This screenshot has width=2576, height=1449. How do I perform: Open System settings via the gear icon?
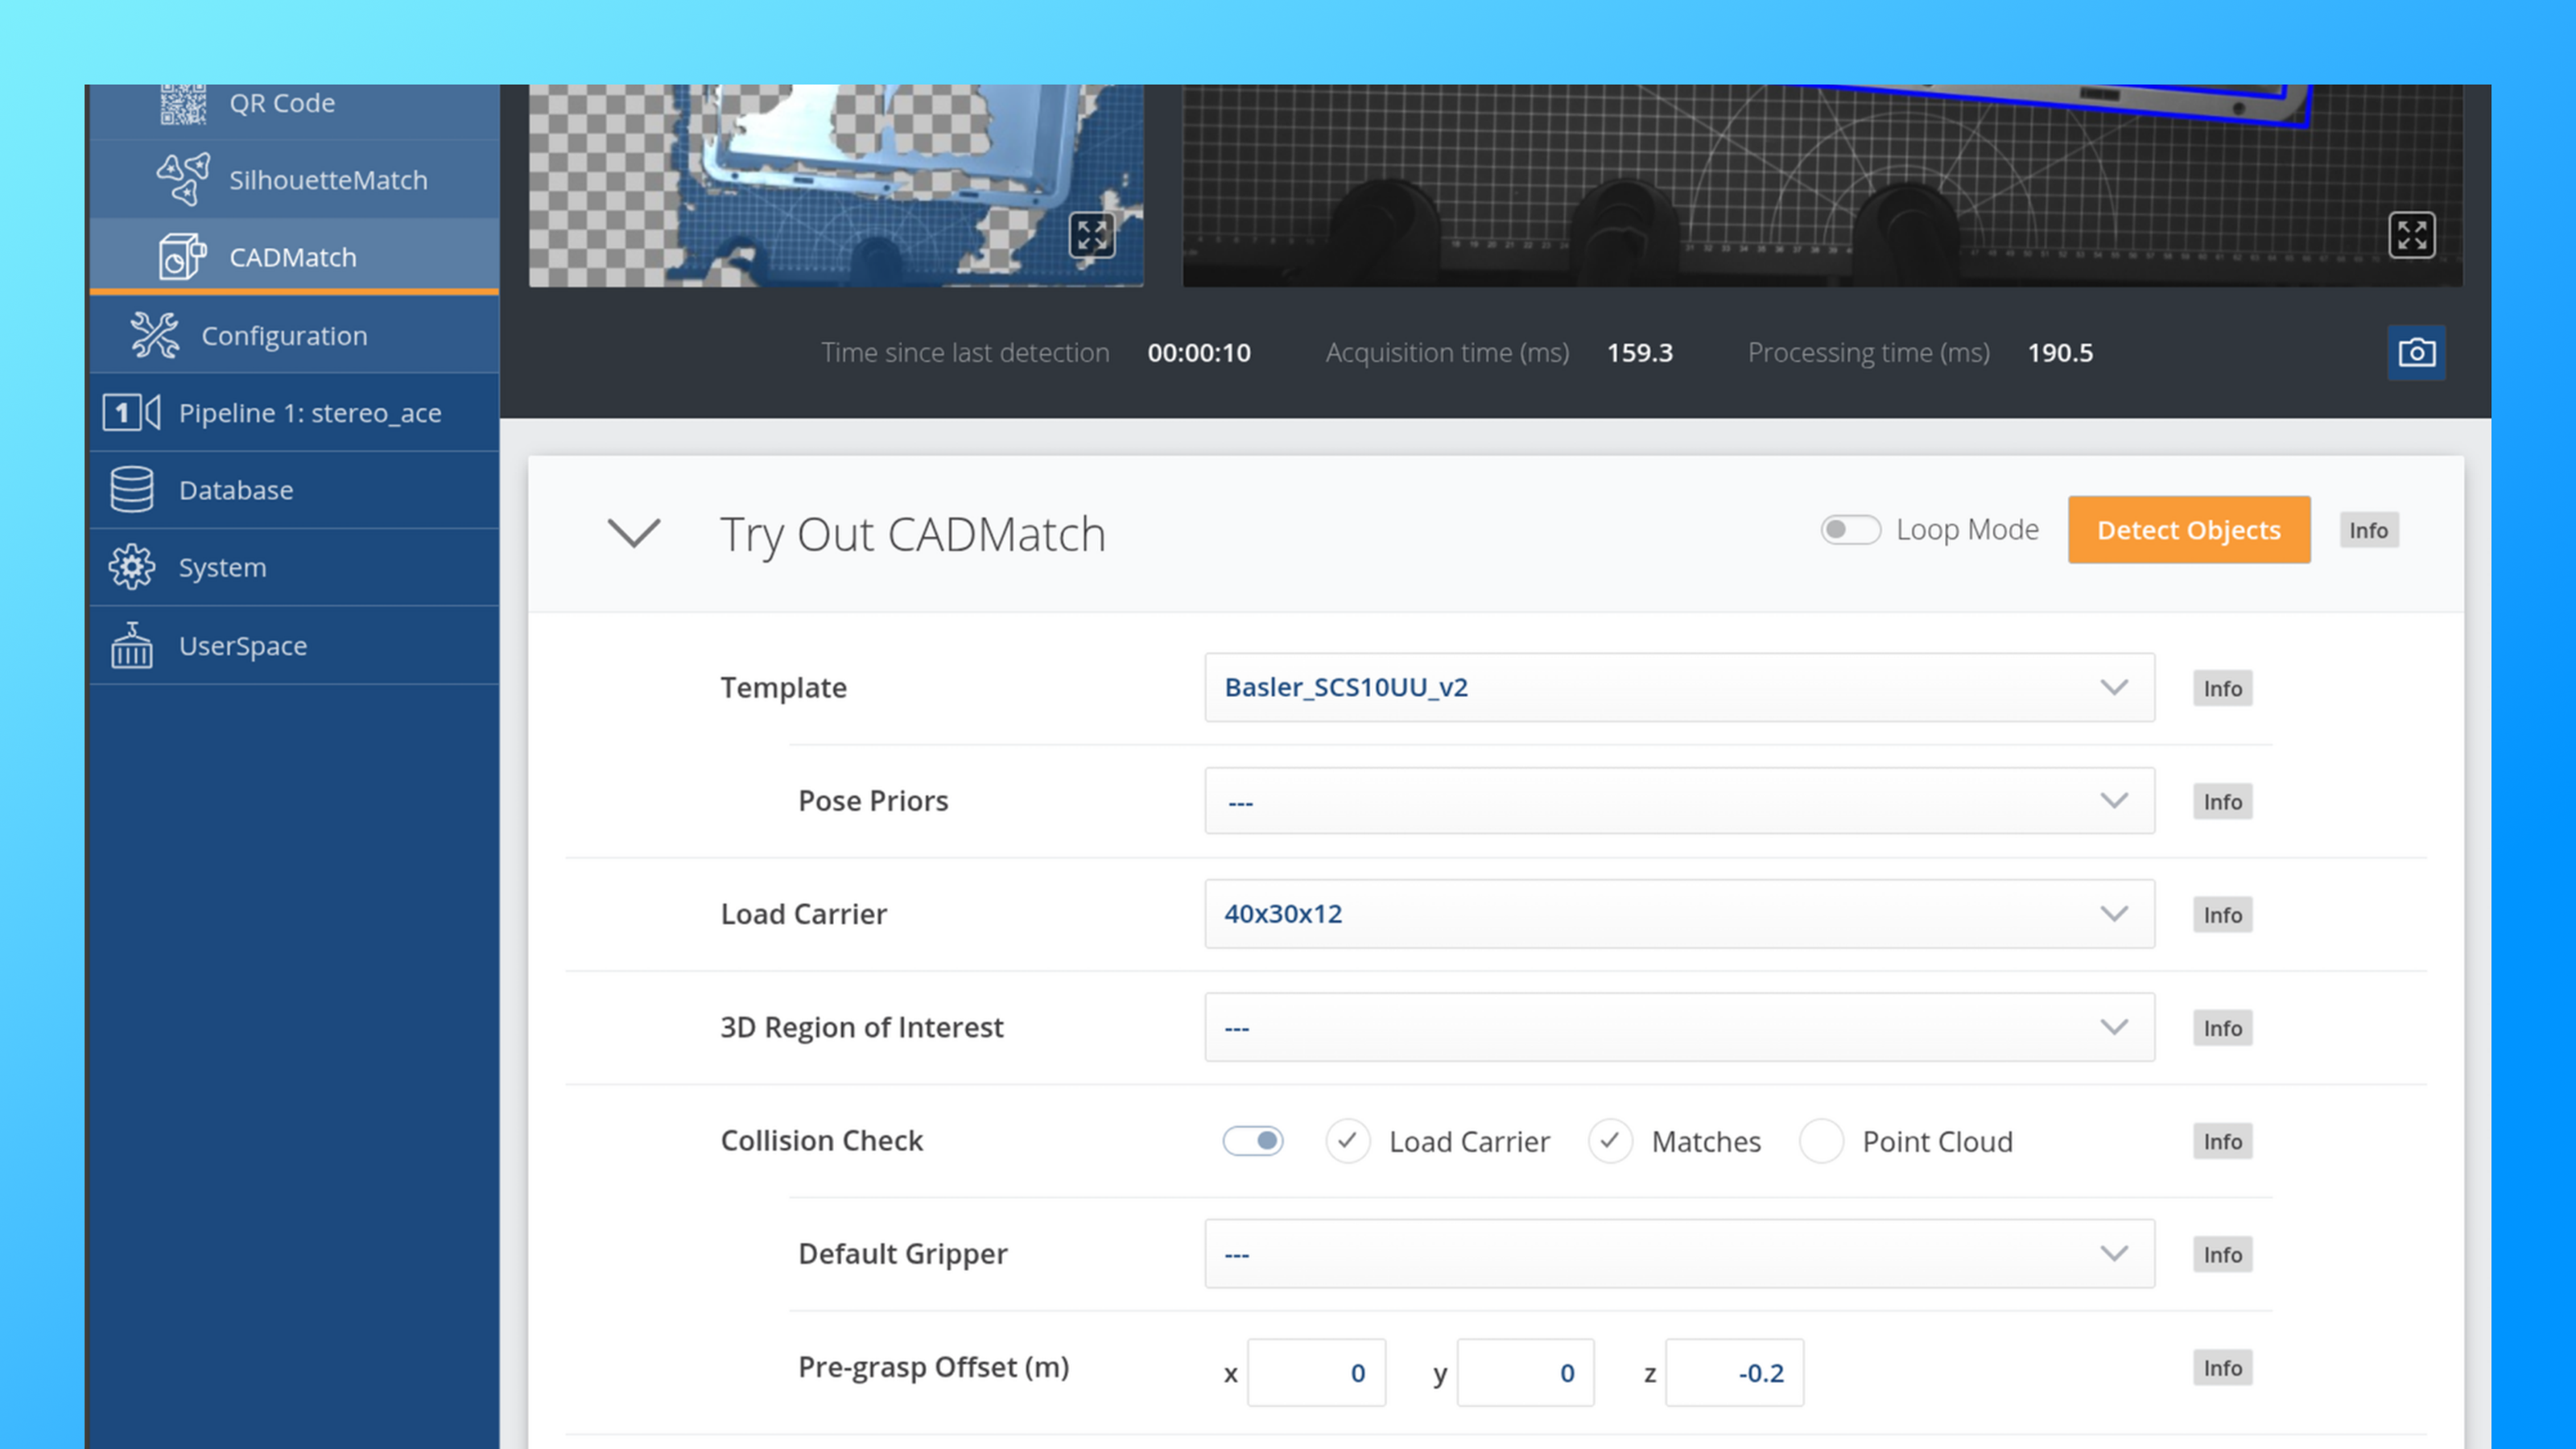point(131,566)
